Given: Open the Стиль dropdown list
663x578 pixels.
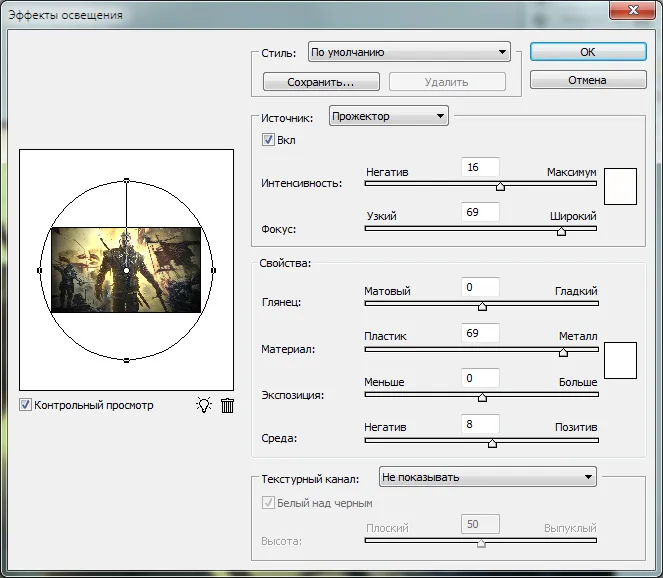Looking at the screenshot, I should [x=408, y=52].
